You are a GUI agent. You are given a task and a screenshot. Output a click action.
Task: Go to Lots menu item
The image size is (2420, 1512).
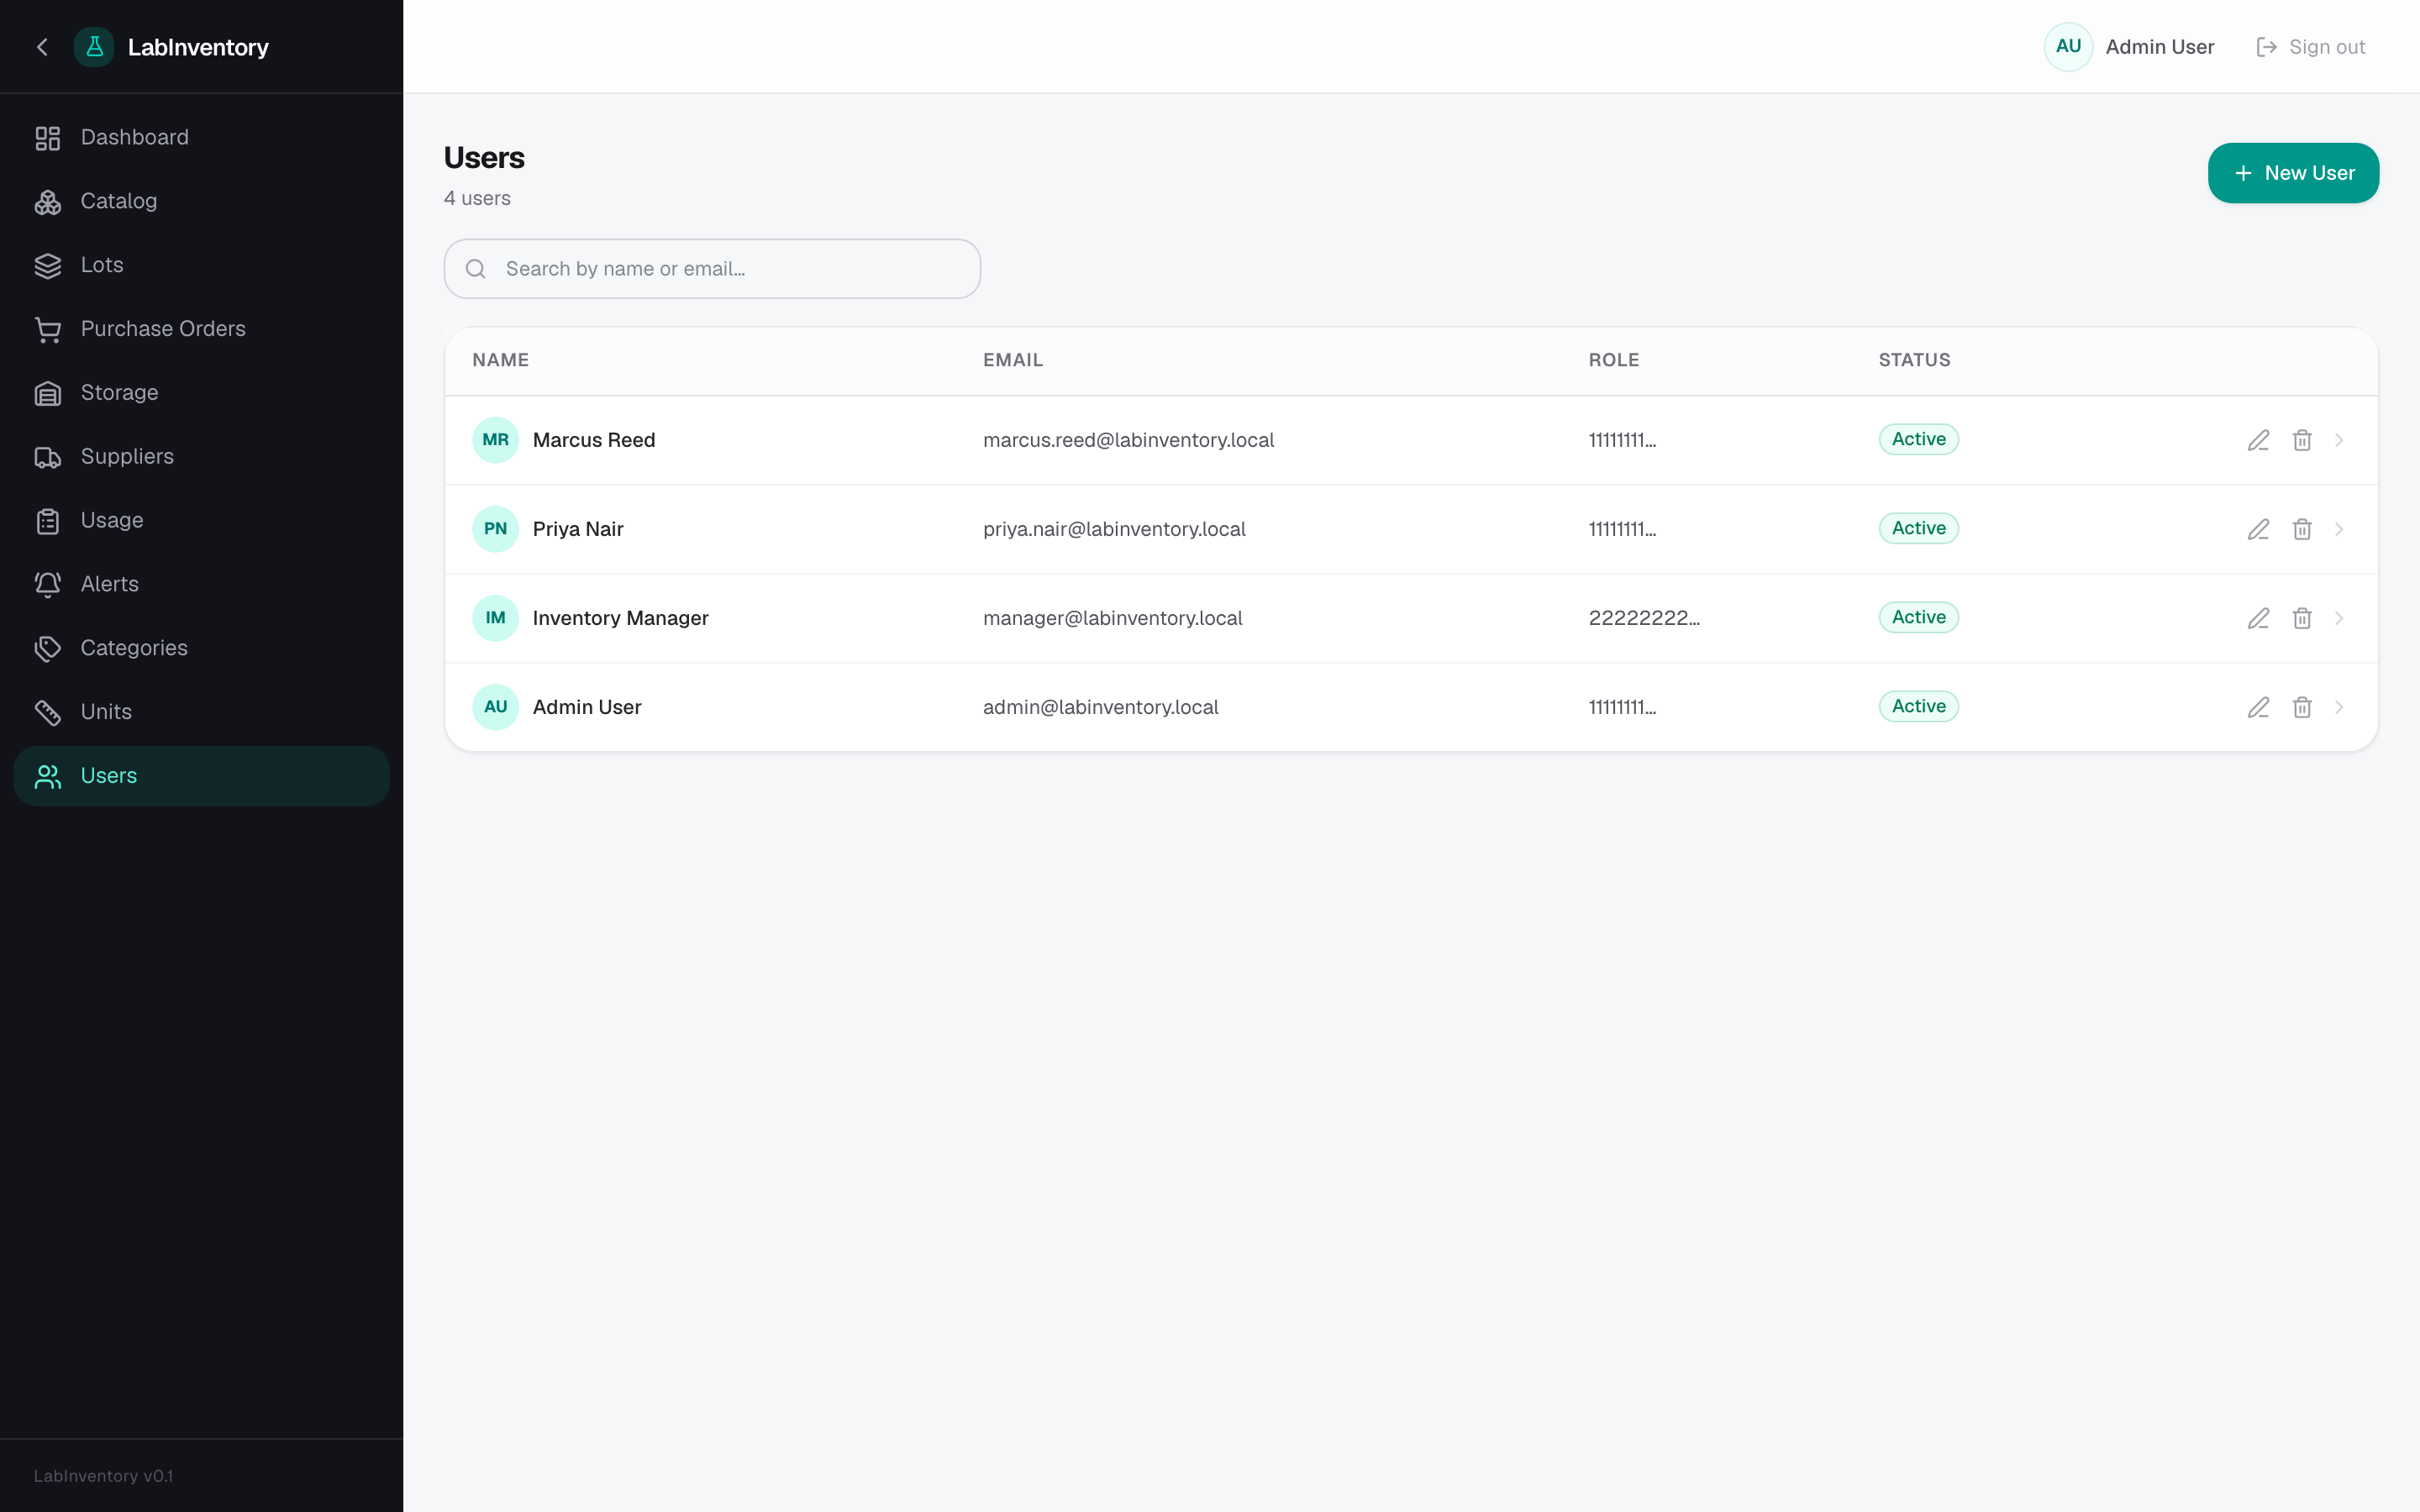(x=201, y=266)
